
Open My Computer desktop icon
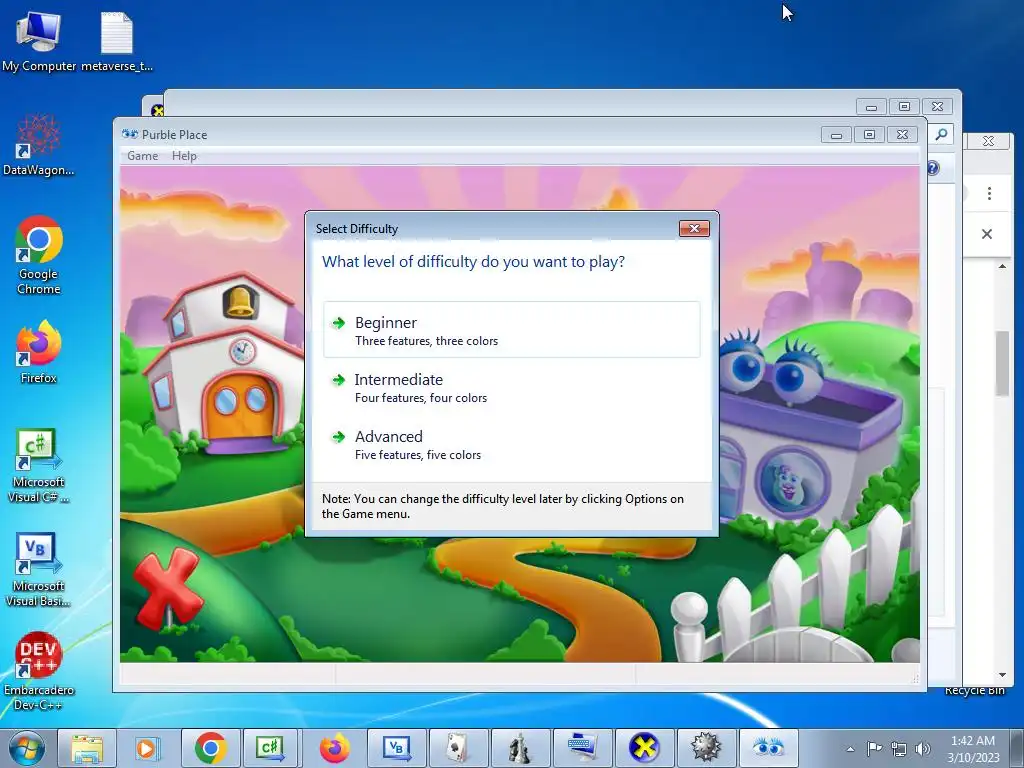coord(39,40)
